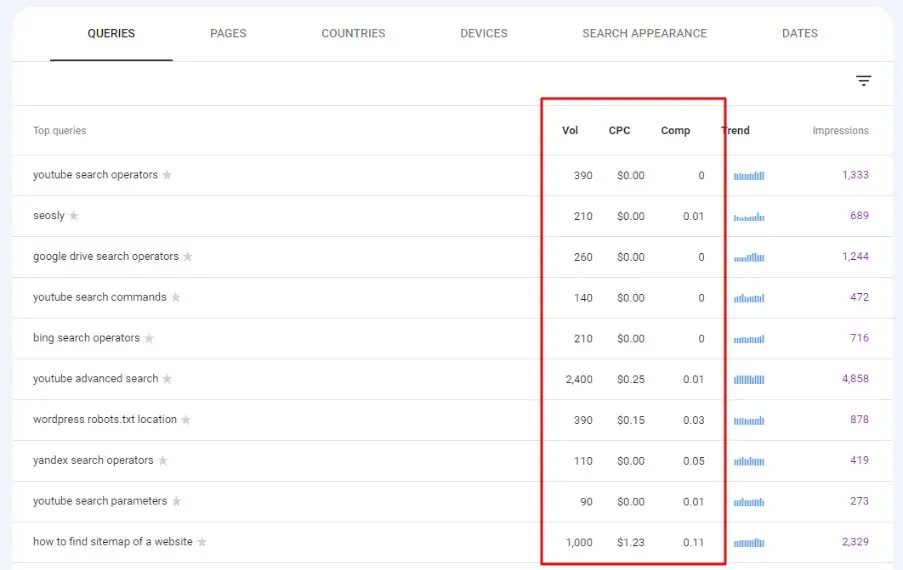
Task: Click the filter rows icon
Action: tap(864, 81)
